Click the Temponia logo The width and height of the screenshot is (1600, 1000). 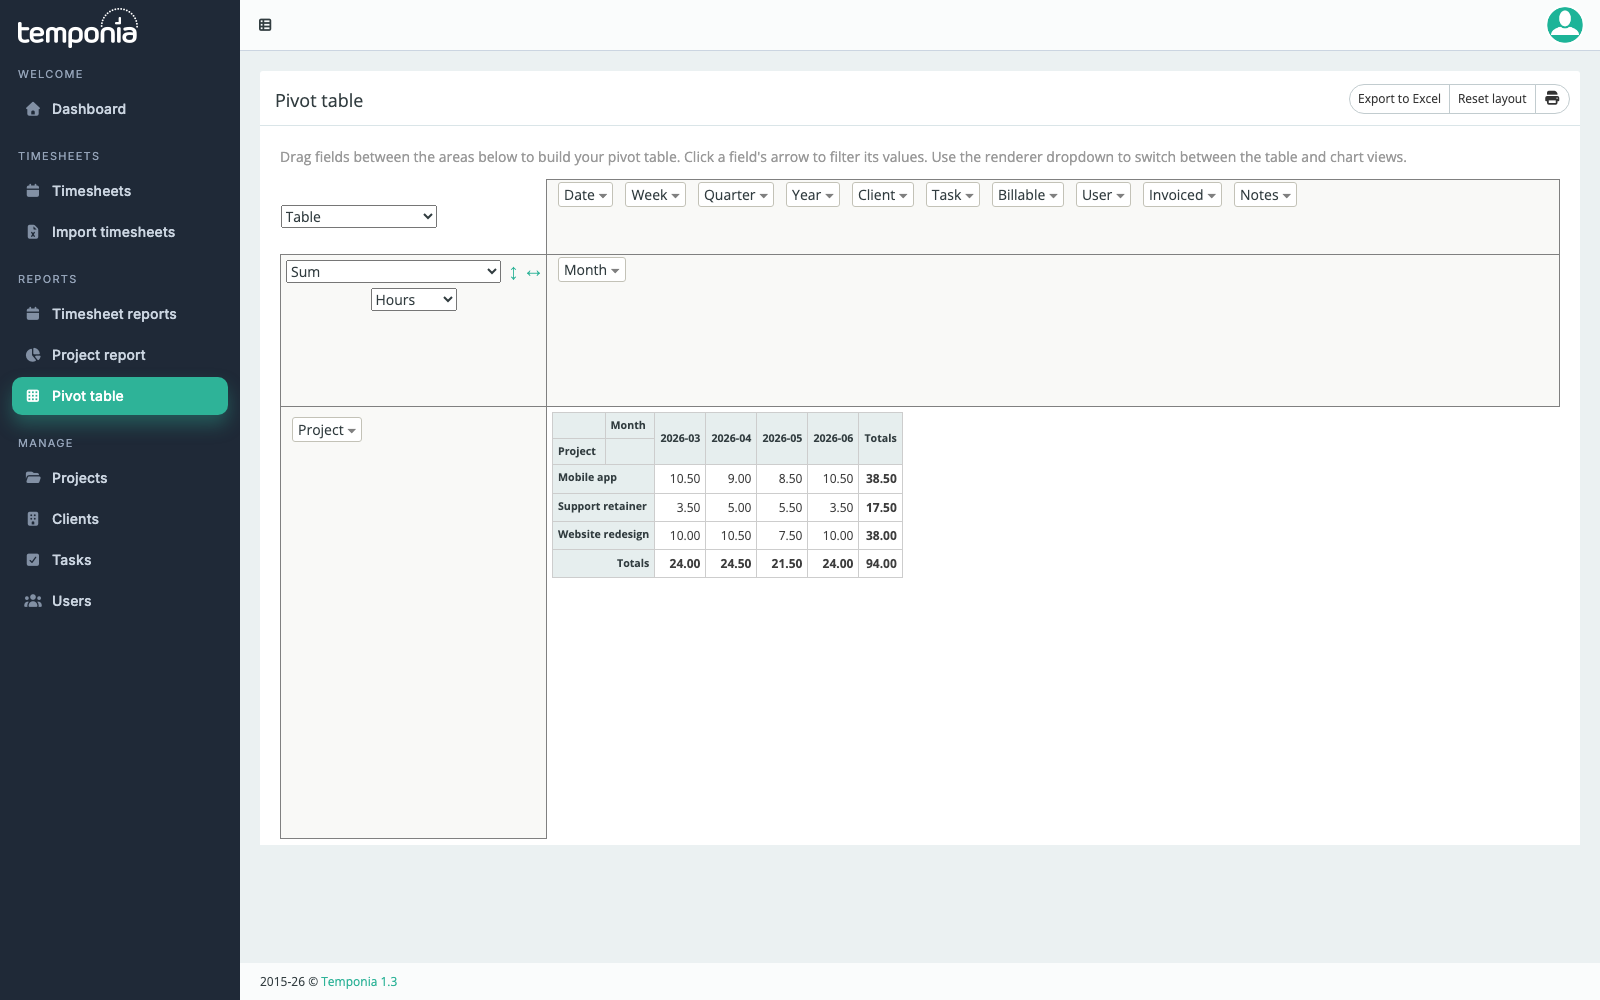(x=77, y=28)
